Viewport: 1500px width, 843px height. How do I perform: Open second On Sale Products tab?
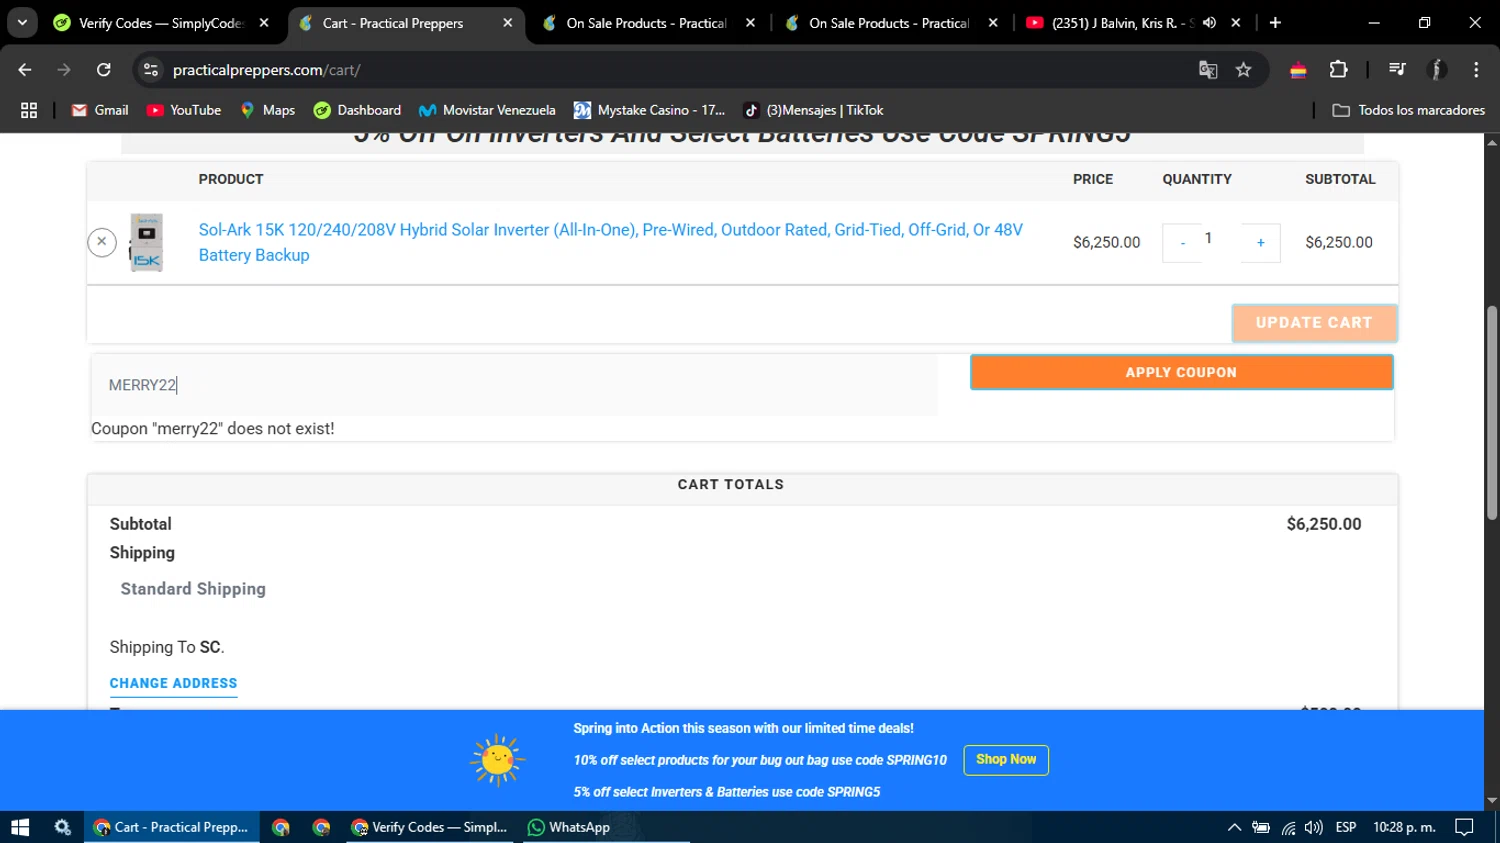(878, 23)
